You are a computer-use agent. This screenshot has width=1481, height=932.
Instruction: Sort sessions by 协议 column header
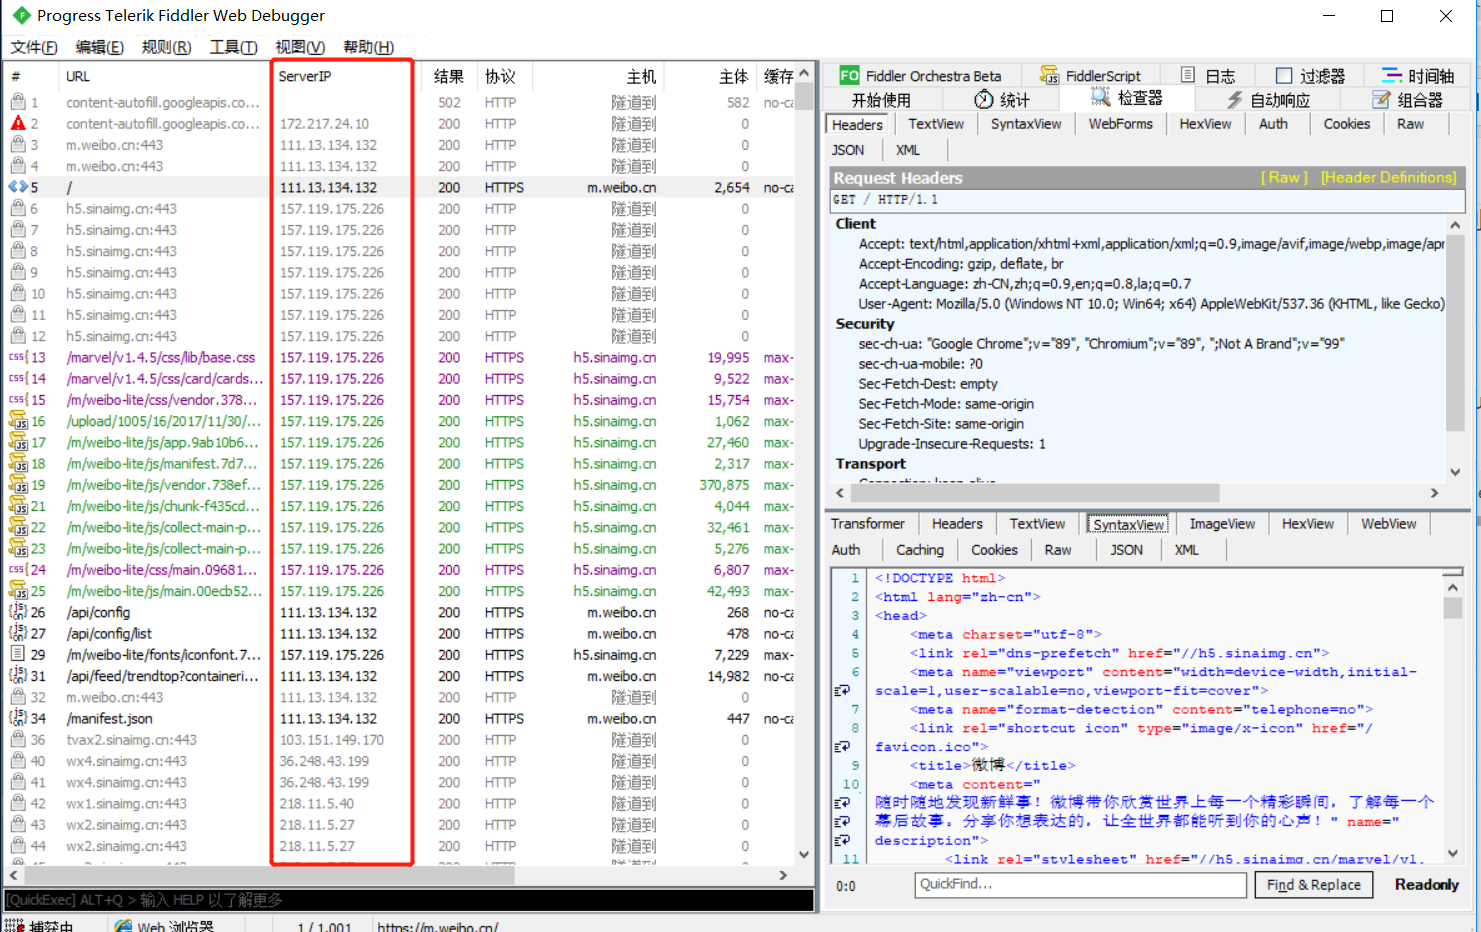click(504, 76)
